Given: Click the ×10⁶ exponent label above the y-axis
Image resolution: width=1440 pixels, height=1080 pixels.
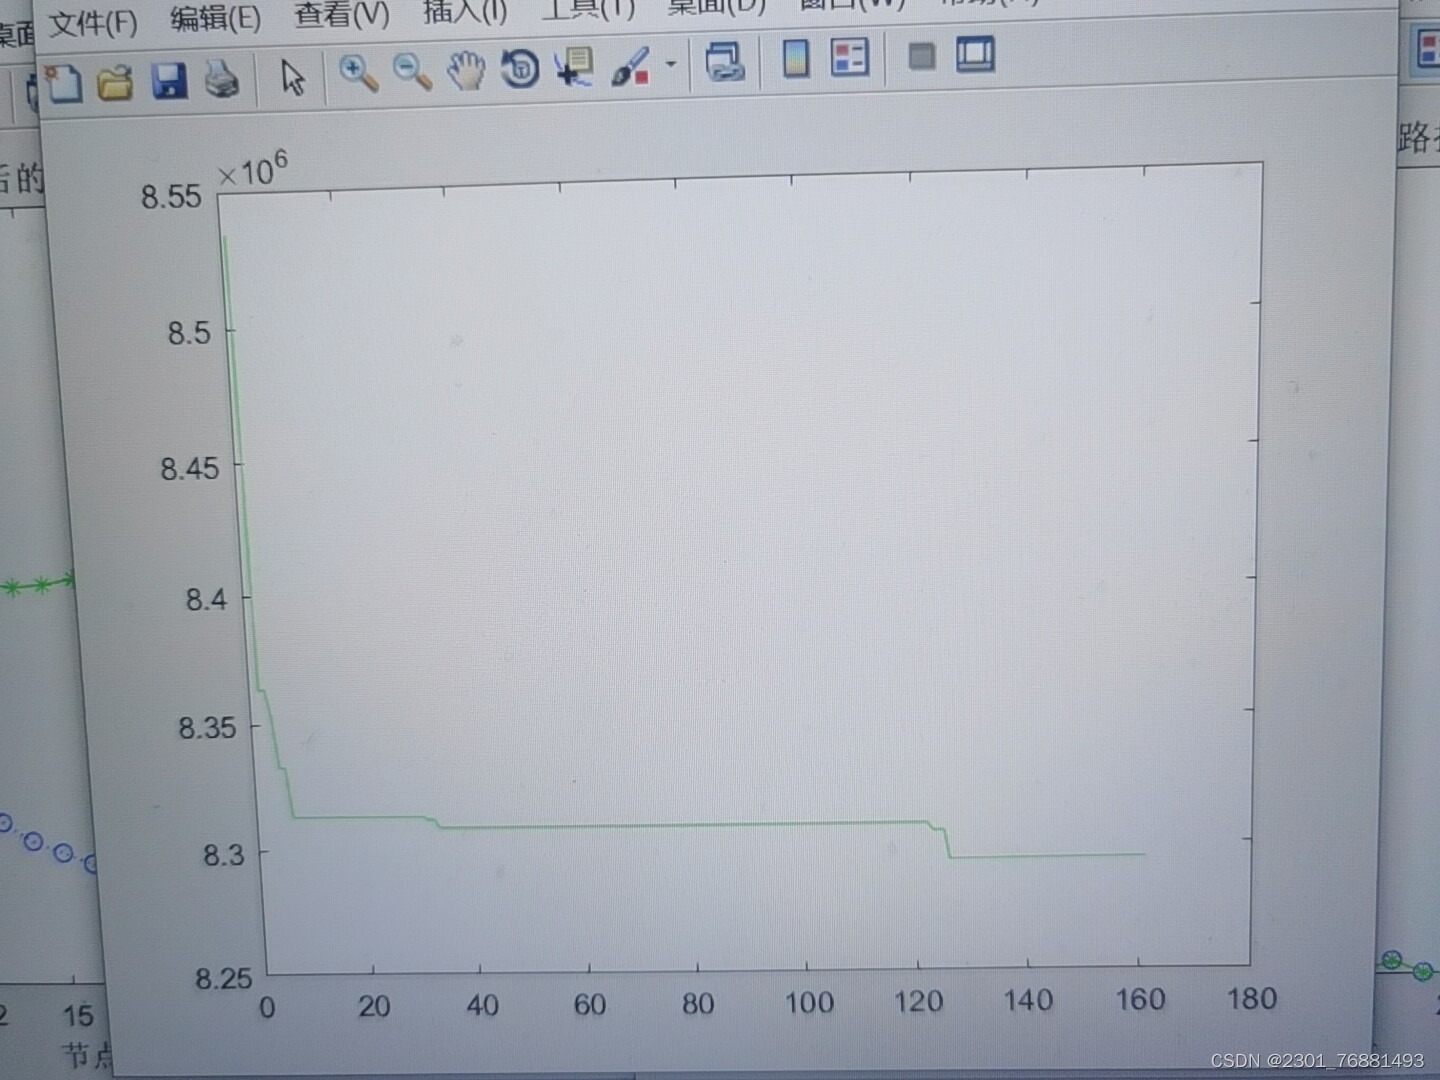Looking at the screenshot, I should (252, 170).
